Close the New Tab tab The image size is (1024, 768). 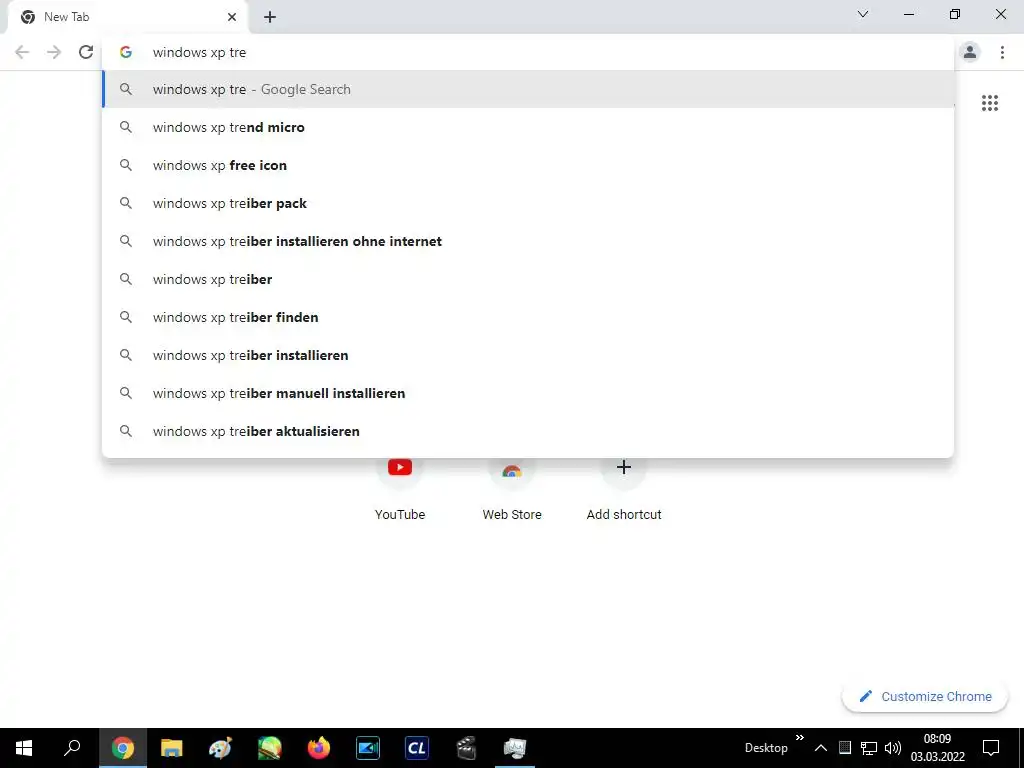point(232,17)
